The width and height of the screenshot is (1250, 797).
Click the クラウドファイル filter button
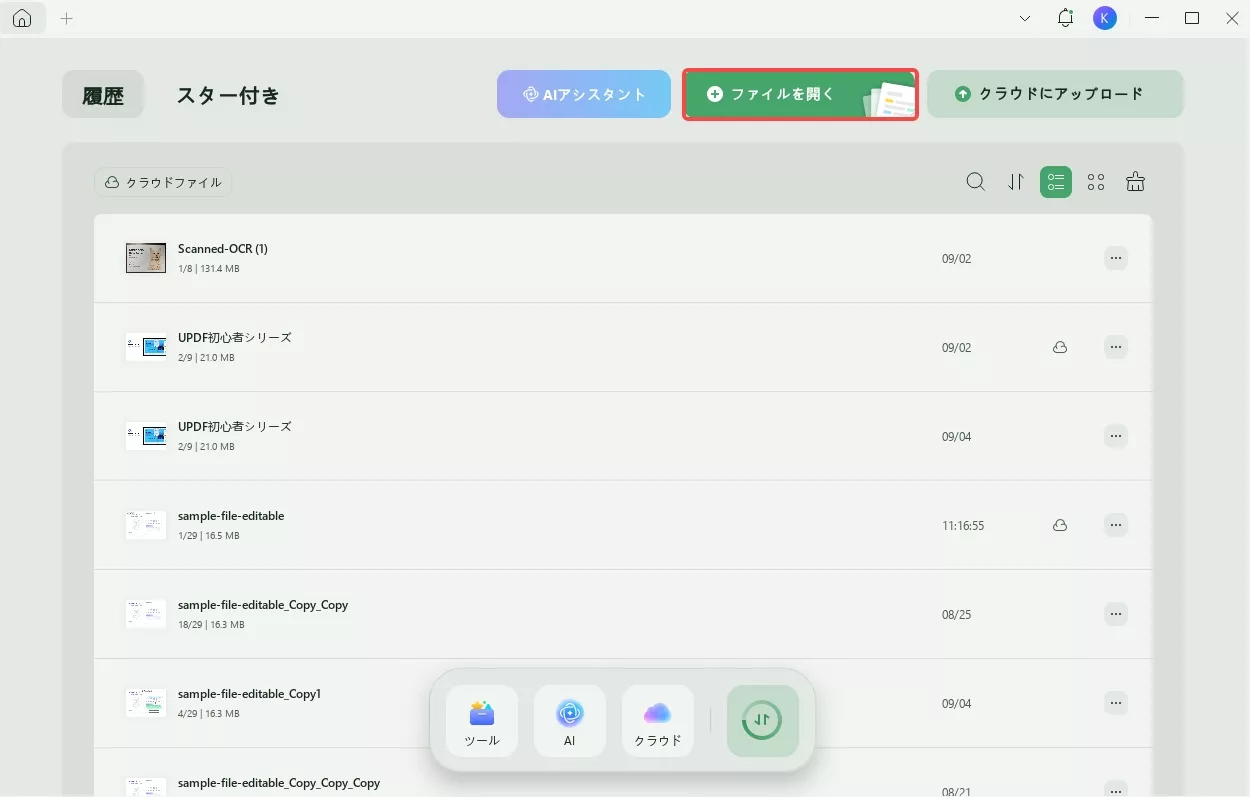(x=163, y=183)
